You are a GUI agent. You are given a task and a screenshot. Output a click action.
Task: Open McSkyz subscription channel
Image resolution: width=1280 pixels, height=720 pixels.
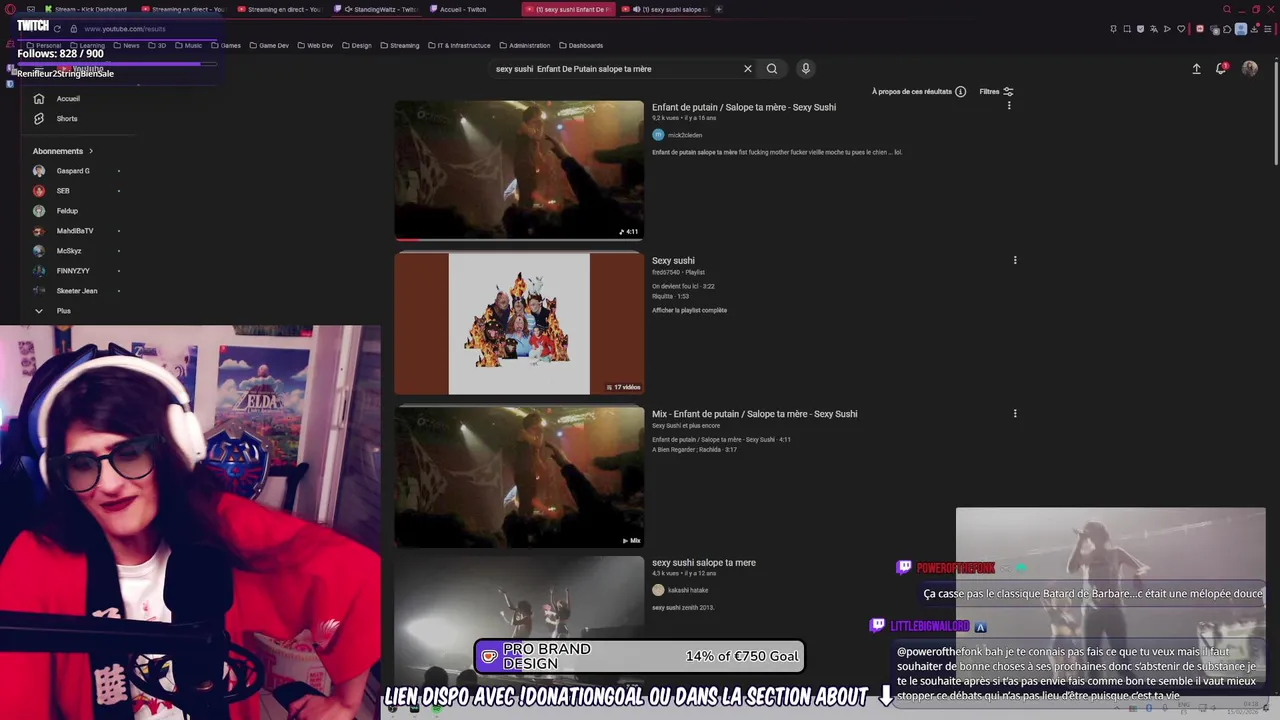pos(69,251)
